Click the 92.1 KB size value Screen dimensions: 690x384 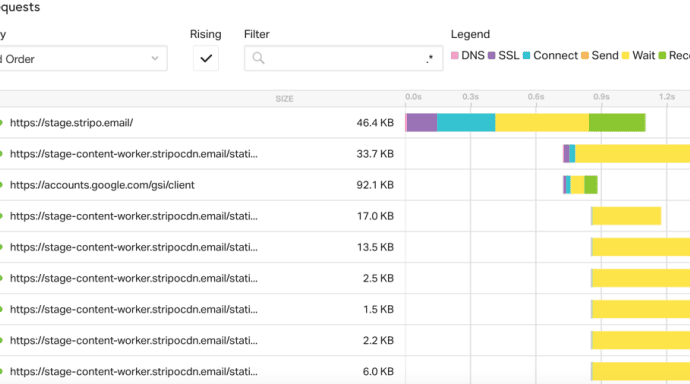pyautogui.click(x=375, y=185)
